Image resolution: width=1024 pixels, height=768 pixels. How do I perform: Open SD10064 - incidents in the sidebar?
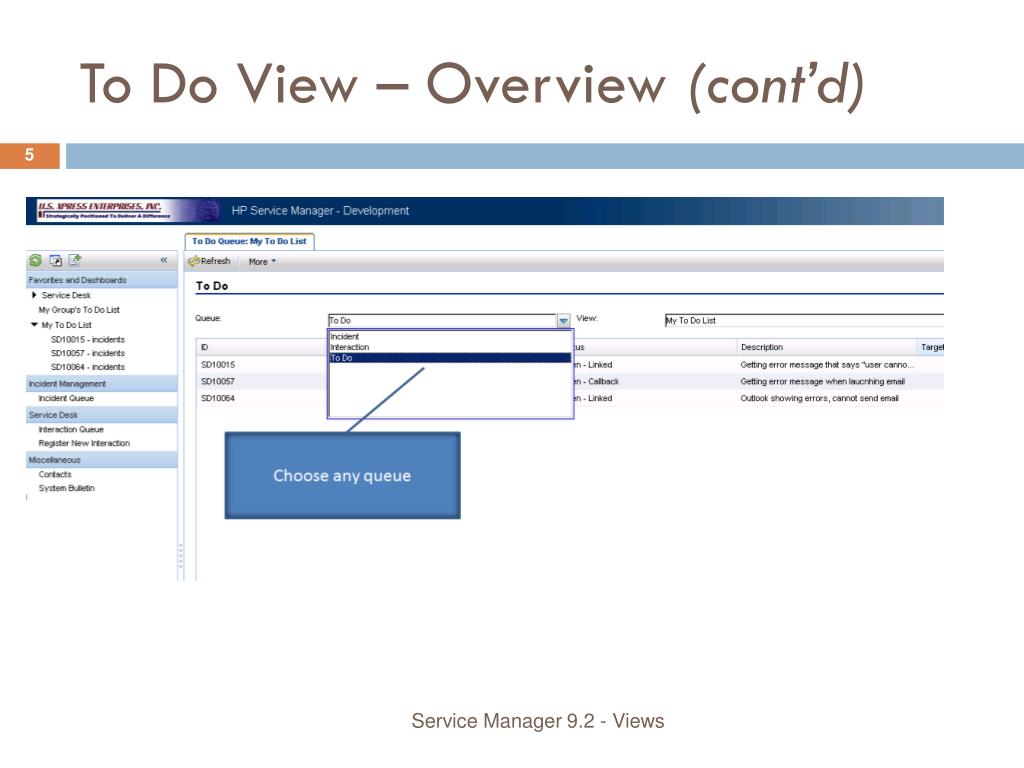coord(88,367)
